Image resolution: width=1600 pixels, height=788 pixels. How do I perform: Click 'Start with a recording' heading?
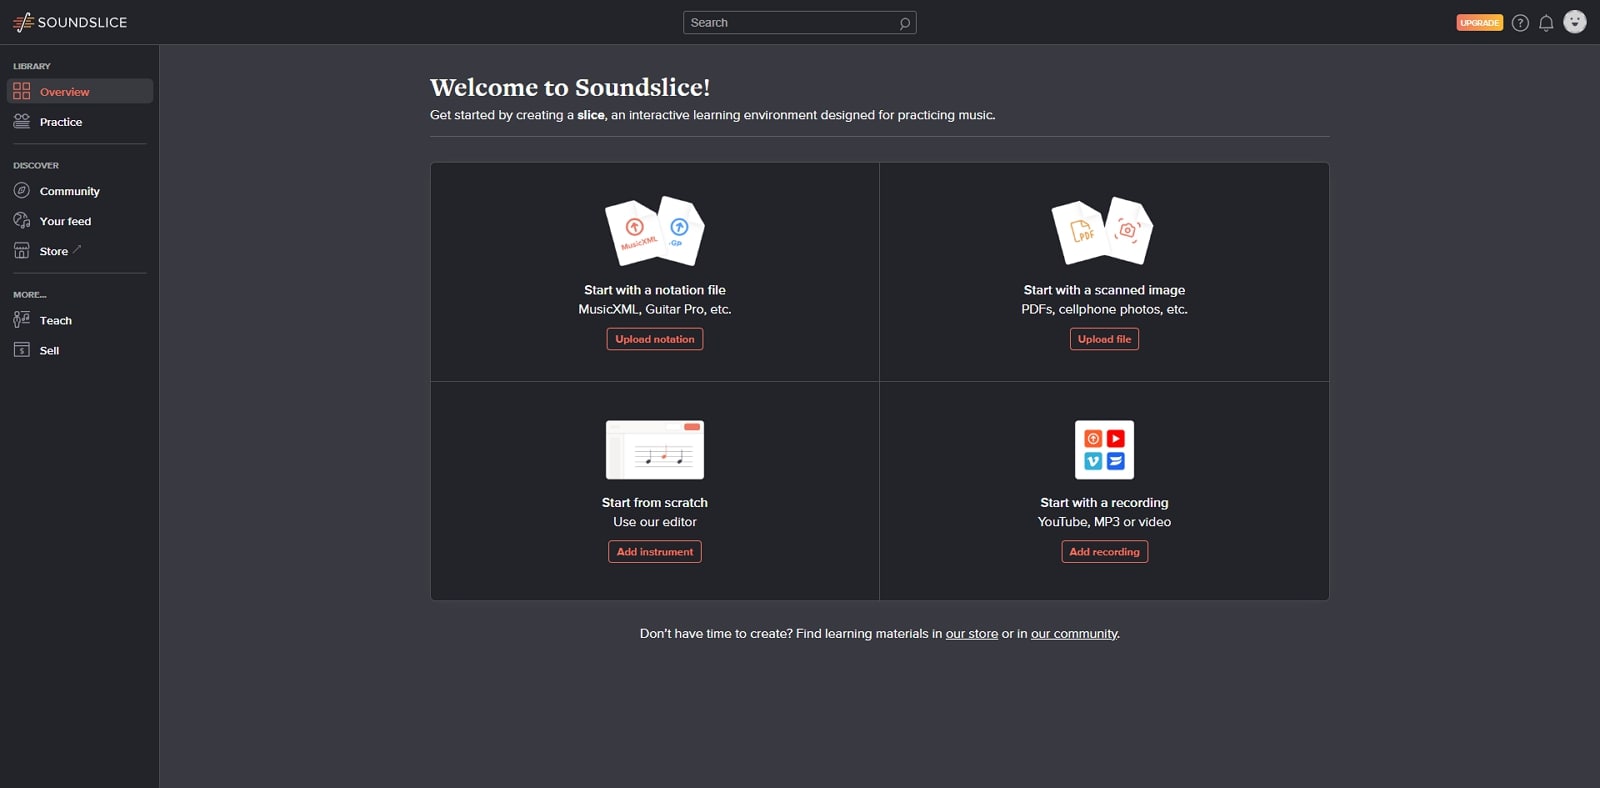tap(1104, 503)
